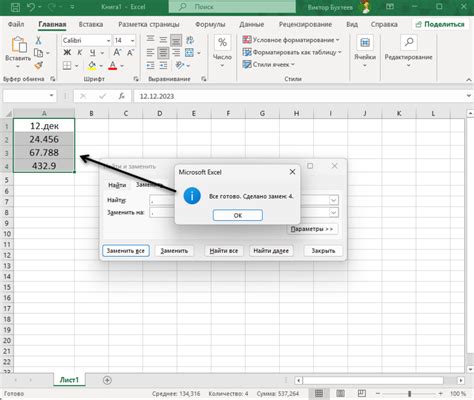The height and width of the screenshot is (400, 474).
Task: Select the Найти tab in Find and Replace
Action: [117, 185]
